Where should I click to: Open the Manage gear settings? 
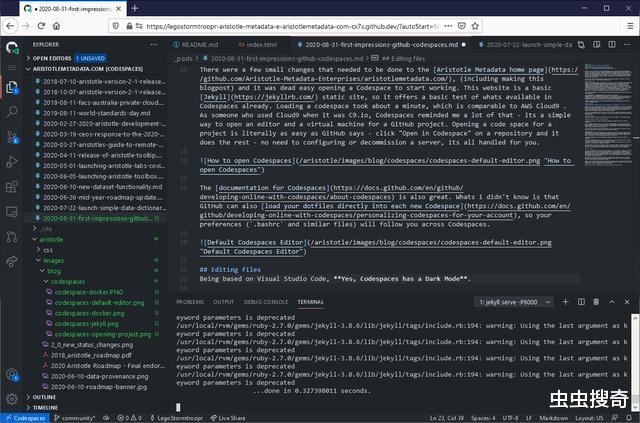pos(12,399)
